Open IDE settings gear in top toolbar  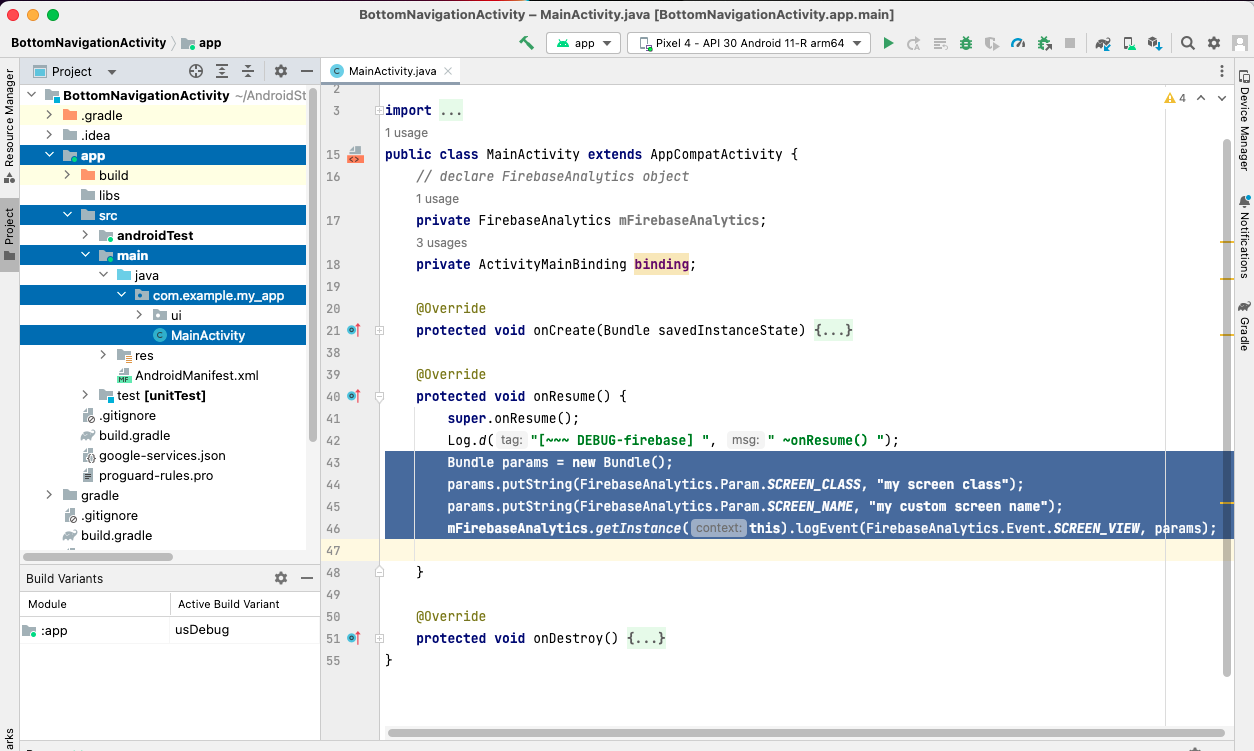pyautogui.click(x=1214, y=43)
